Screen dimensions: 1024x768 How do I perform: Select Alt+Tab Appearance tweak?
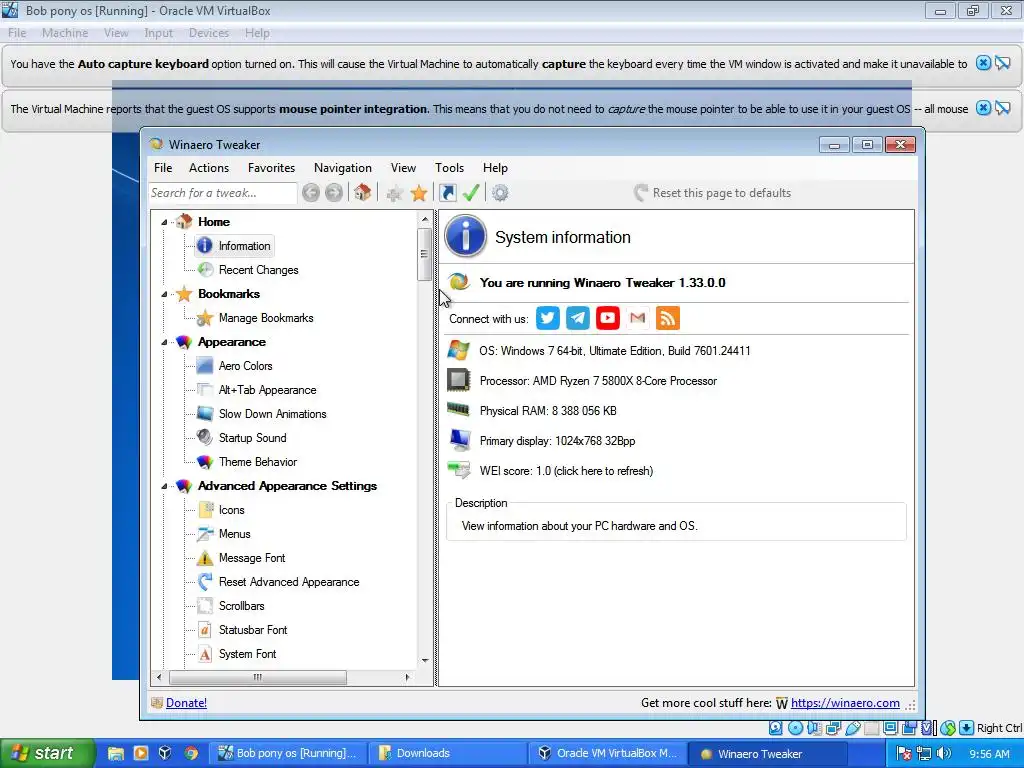click(x=267, y=390)
